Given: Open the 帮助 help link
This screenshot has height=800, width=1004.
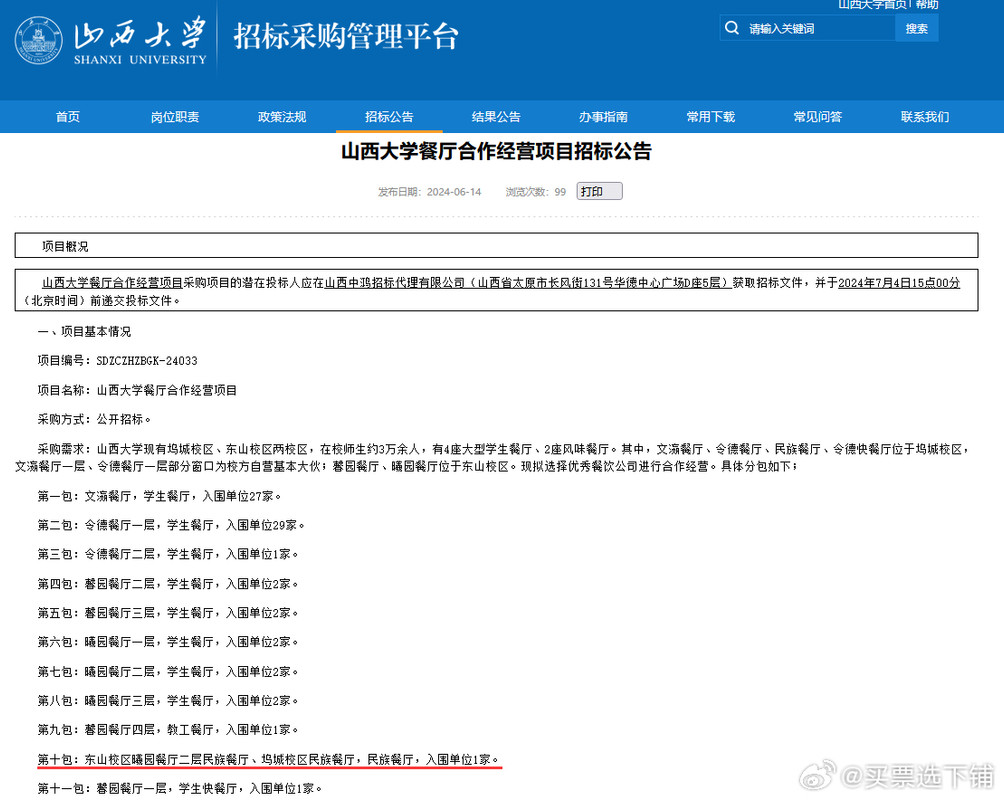Looking at the screenshot, I should point(927,4).
